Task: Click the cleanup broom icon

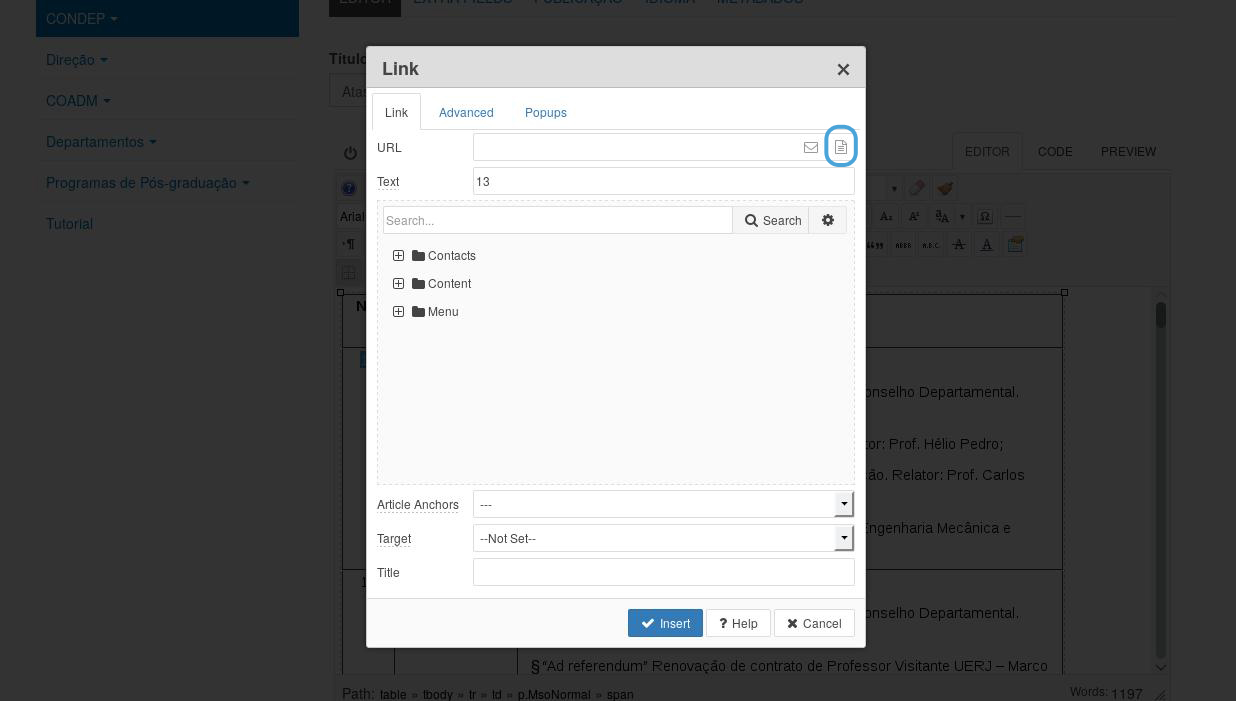Action: (945, 188)
